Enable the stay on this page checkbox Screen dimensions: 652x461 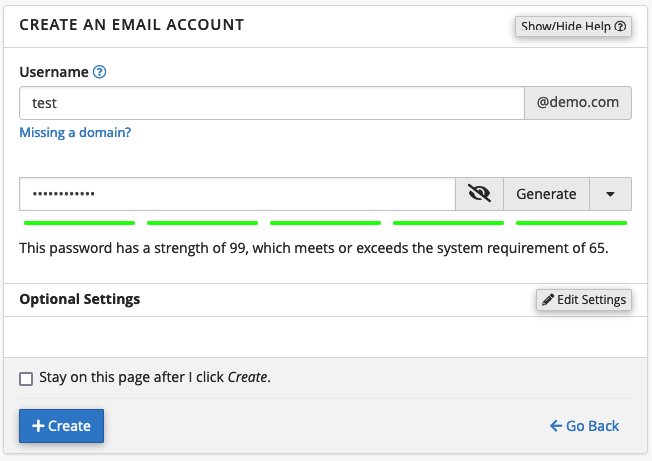point(26,378)
